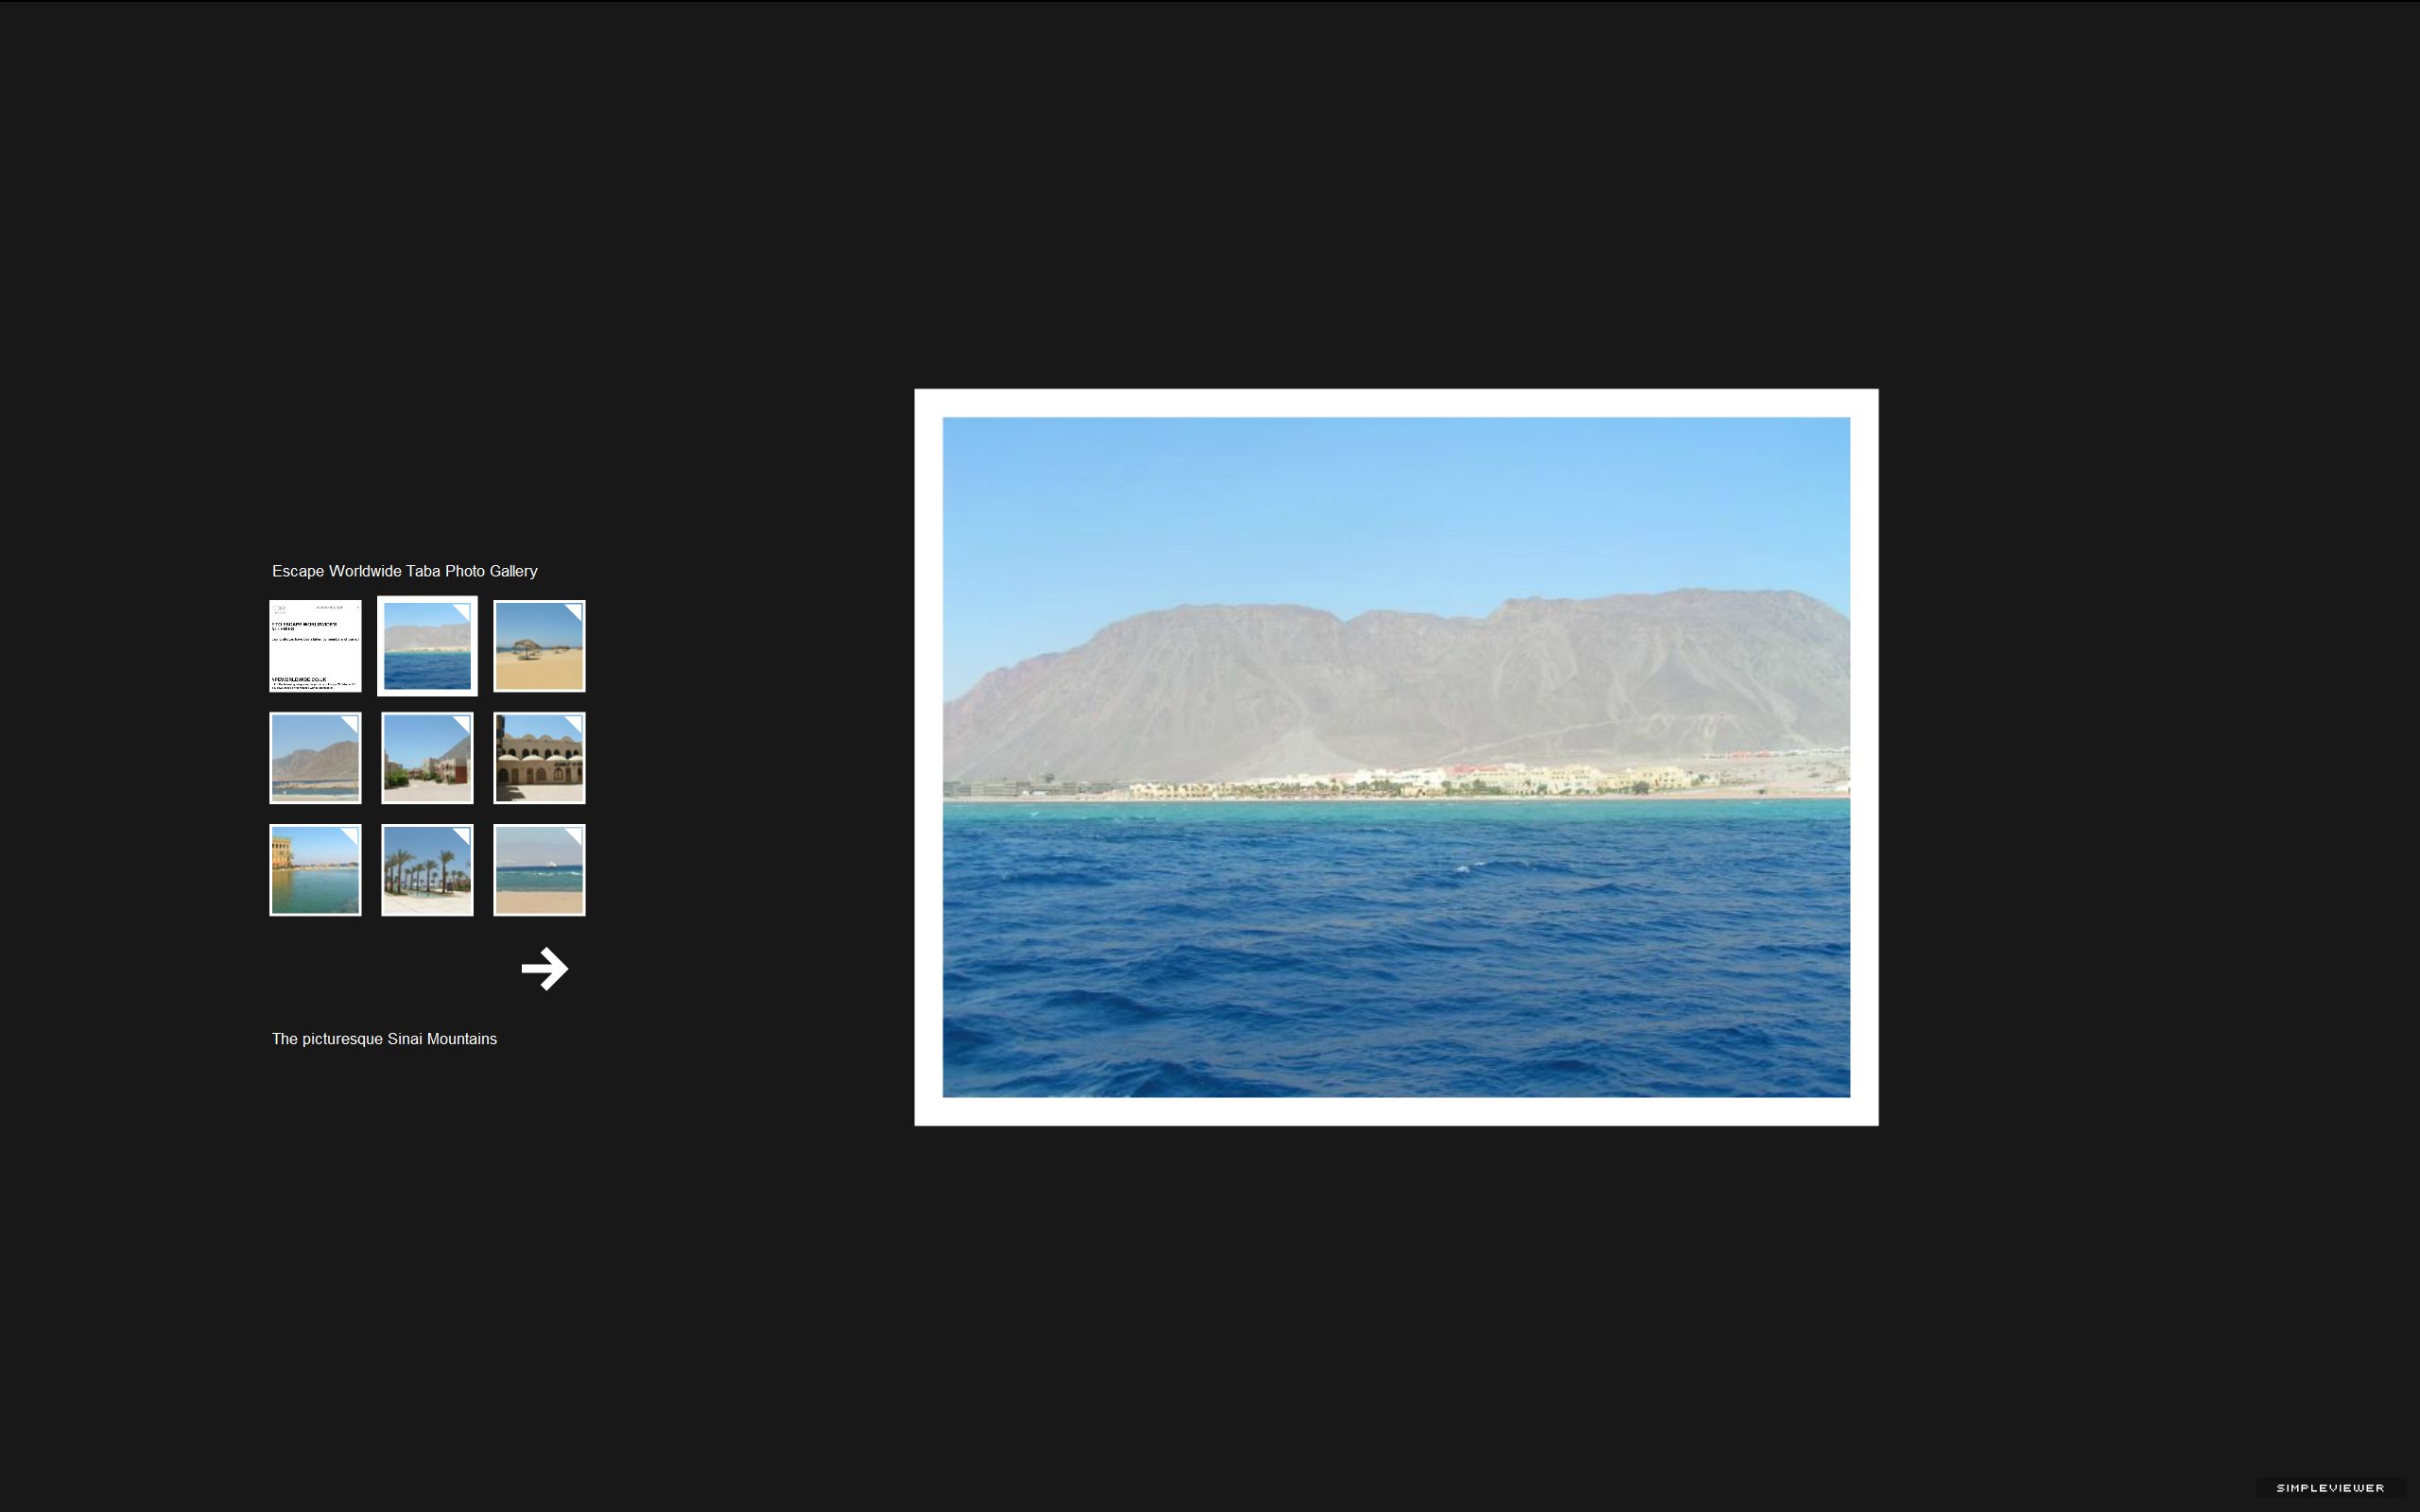View the lagoon with mountains thumbnail
The image size is (2420, 1512).
click(315, 758)
